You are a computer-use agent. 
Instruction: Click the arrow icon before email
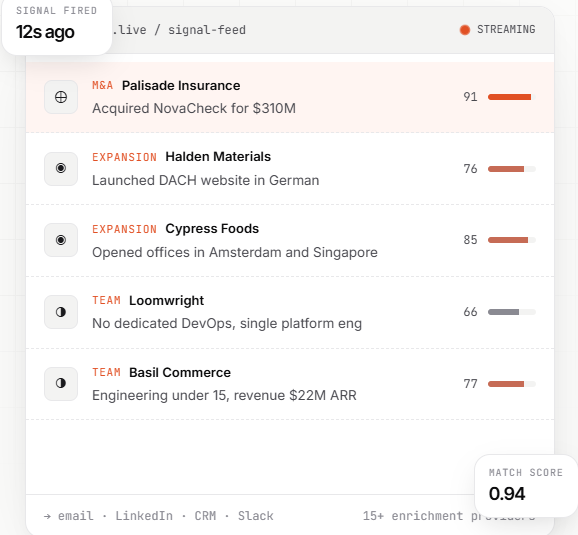click(x=47, y=516)
